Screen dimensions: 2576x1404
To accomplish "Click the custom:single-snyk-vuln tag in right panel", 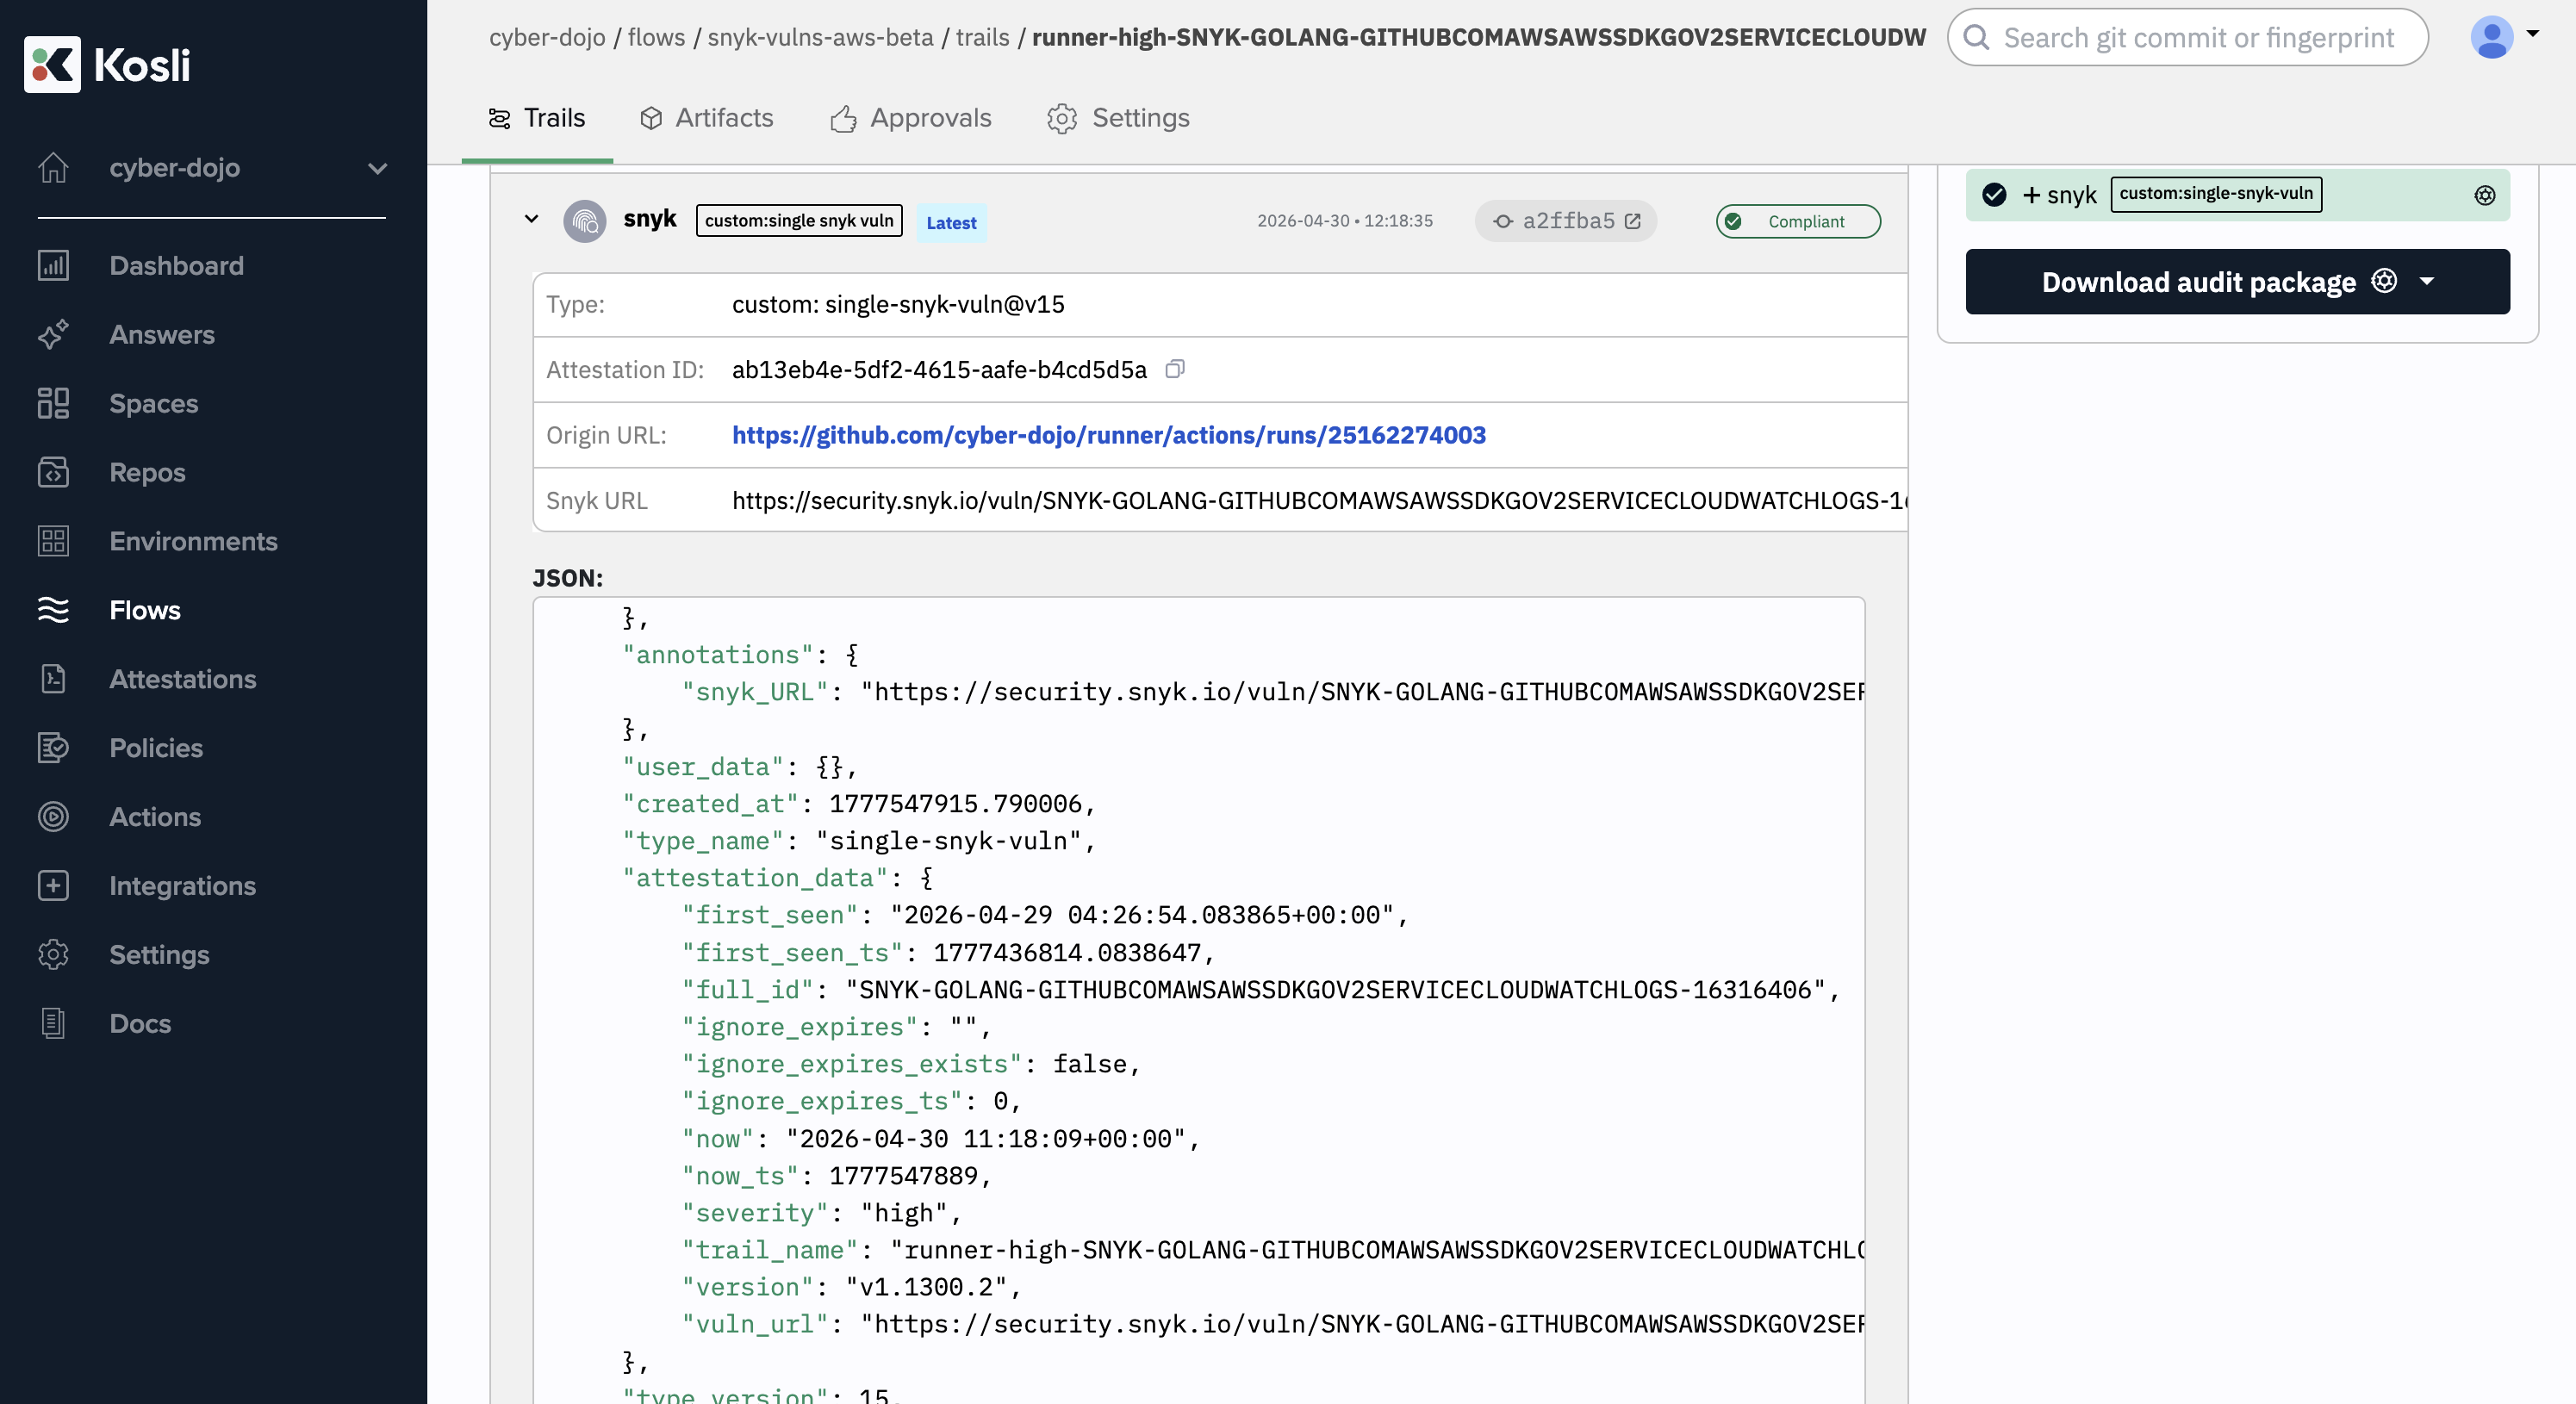I will (x=2216, y=194).
